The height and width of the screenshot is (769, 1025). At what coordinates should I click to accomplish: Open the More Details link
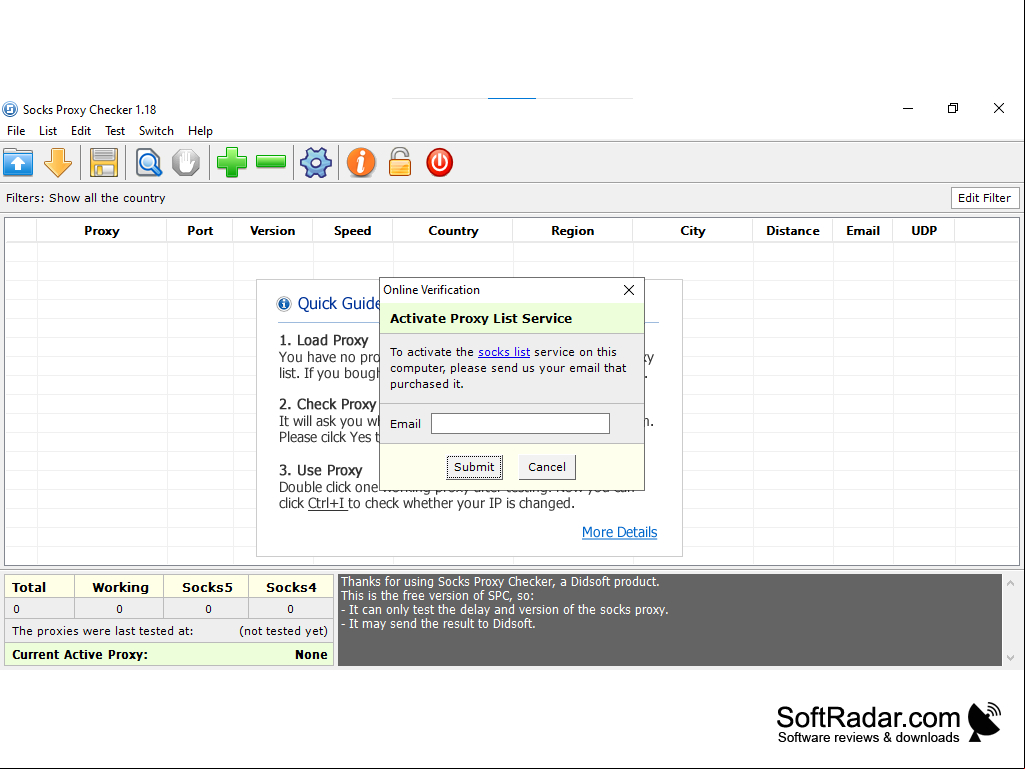619,532
